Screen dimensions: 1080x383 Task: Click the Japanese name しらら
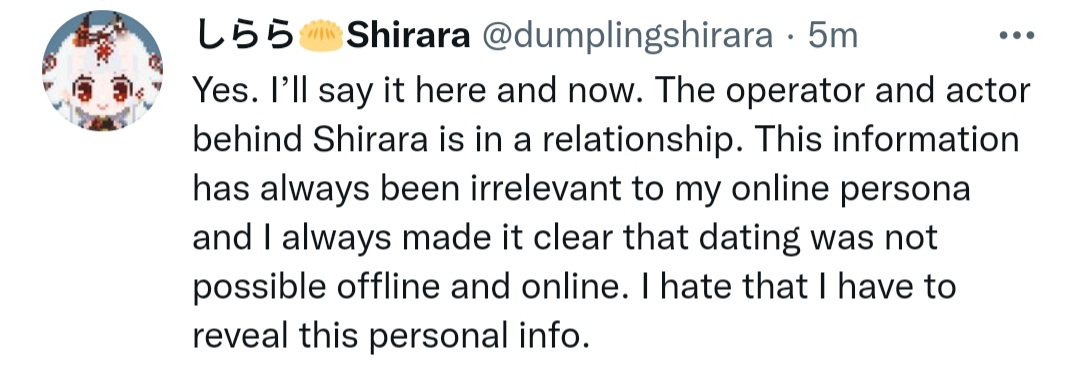245,36
